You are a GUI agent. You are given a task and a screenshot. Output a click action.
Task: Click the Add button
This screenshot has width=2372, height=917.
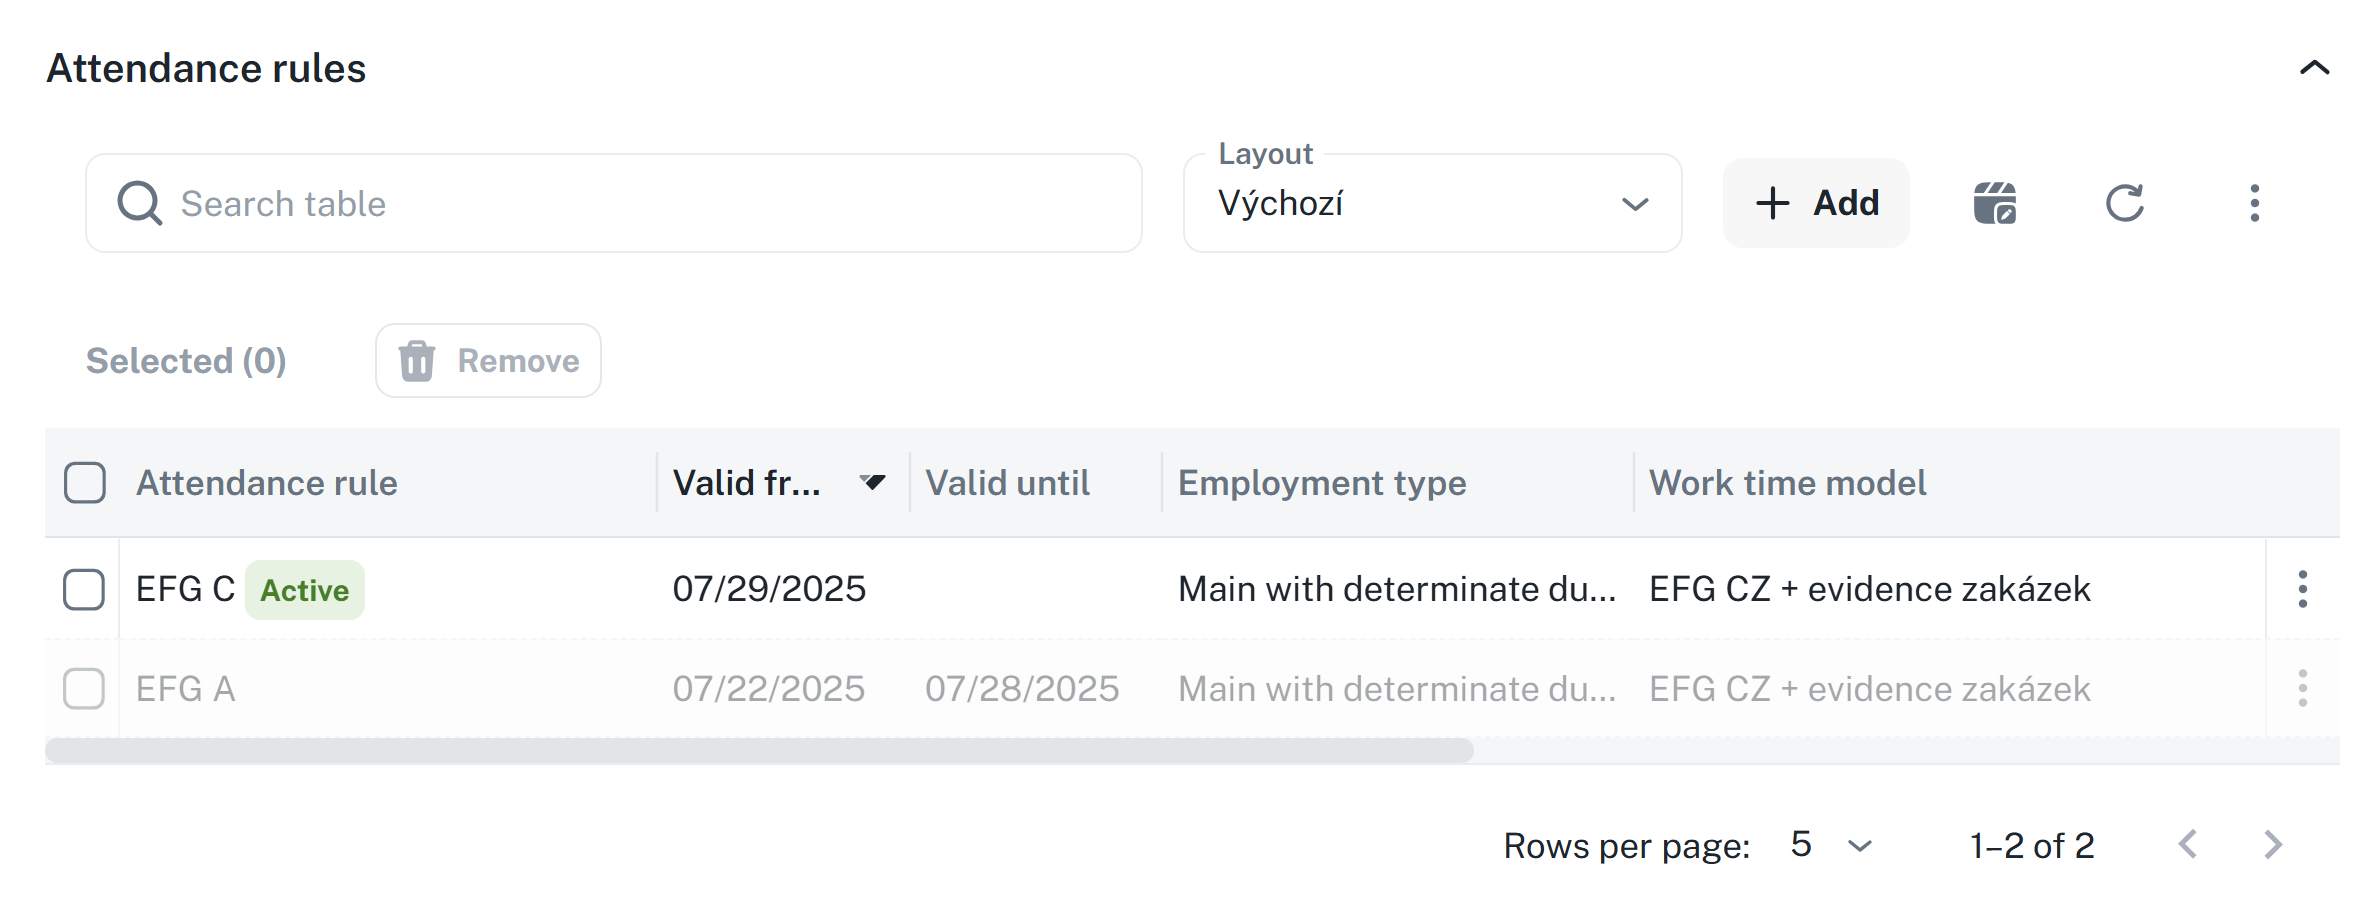click(x=1816, y=203)
